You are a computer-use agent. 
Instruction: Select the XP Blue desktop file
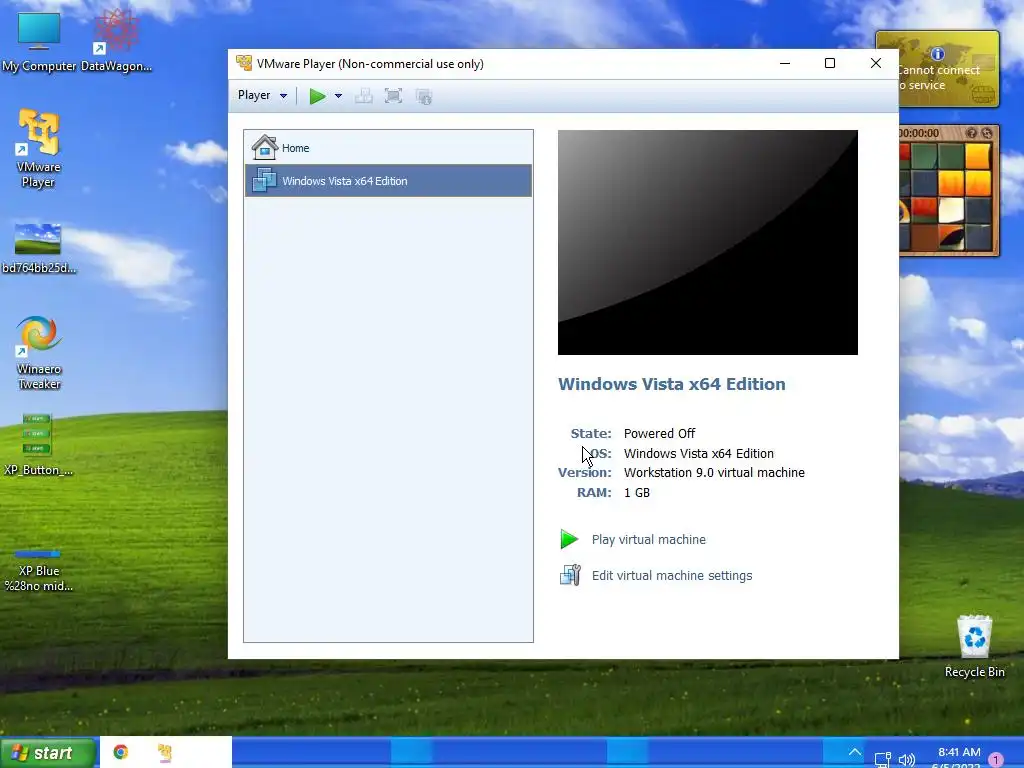39,570
